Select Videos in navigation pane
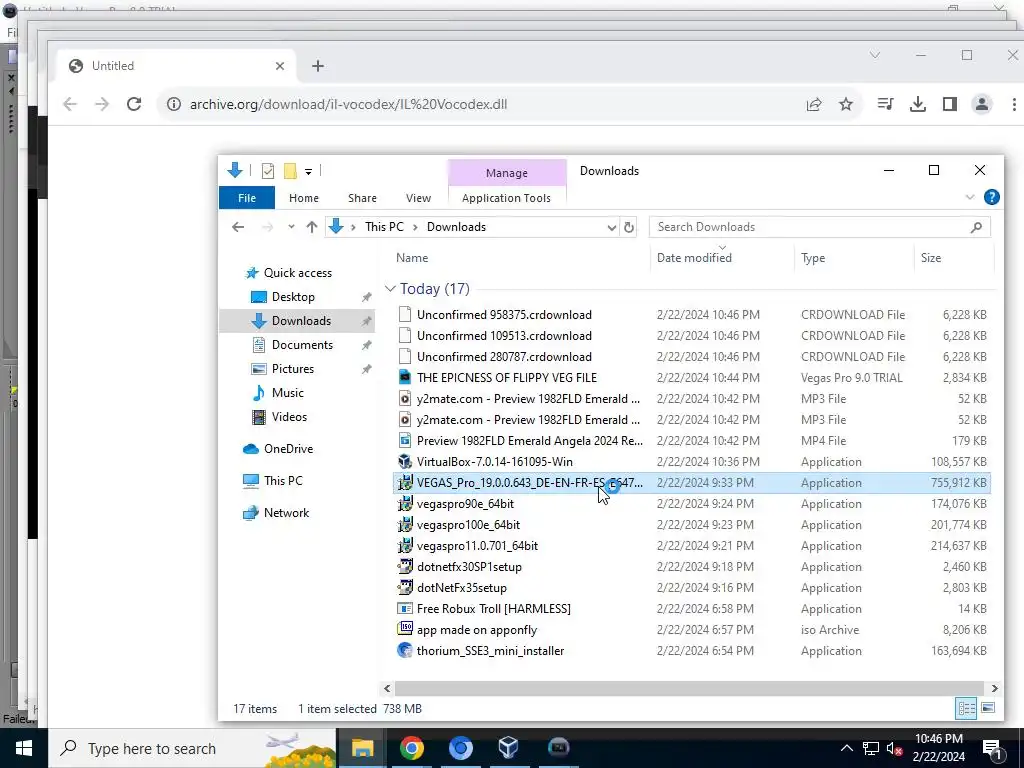The image size is (1024, 768). point(289,417)
